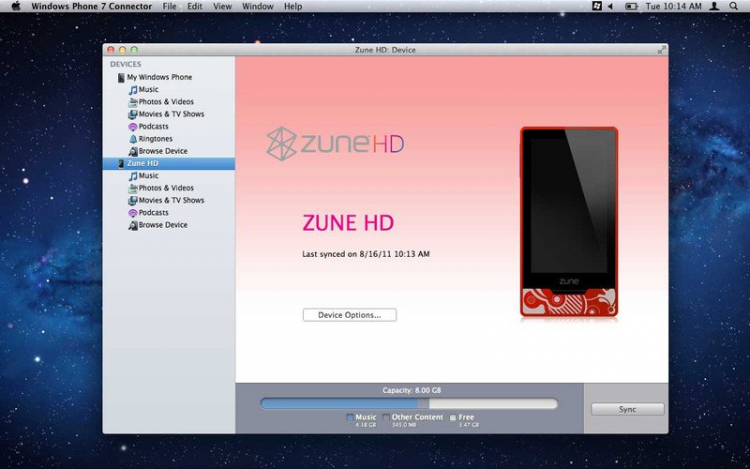Open the File menu
The height and width of the screenshot is (469, 750).
point(169,6)
